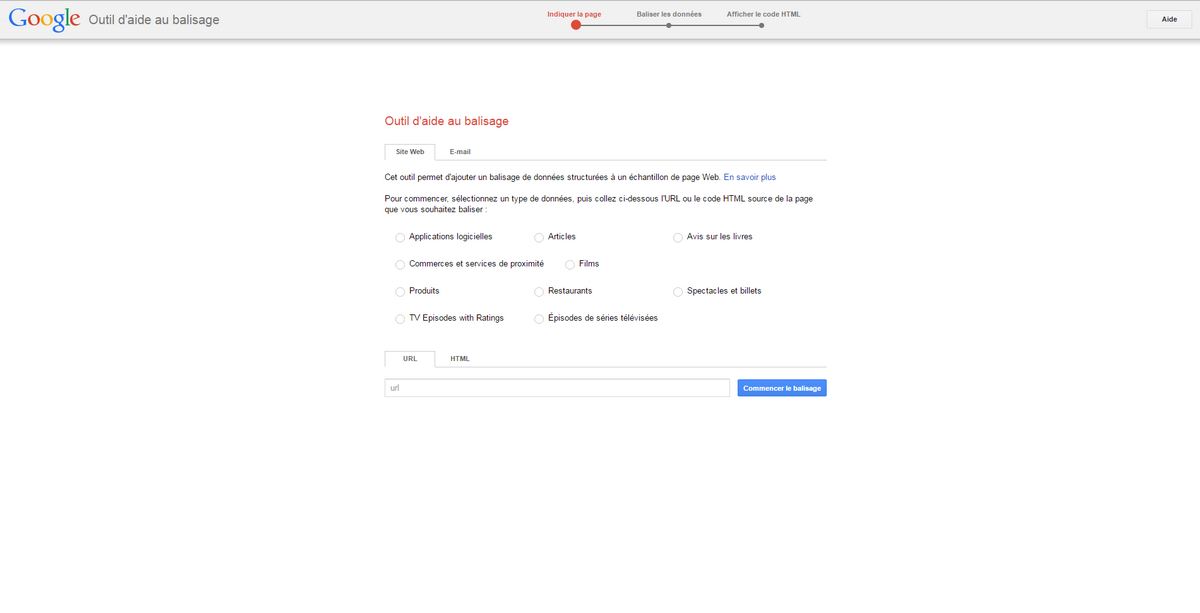Screen dimensions: 1200x613
Task: Select the Applications logicielles radio button
Action: [x=400, y=238]
